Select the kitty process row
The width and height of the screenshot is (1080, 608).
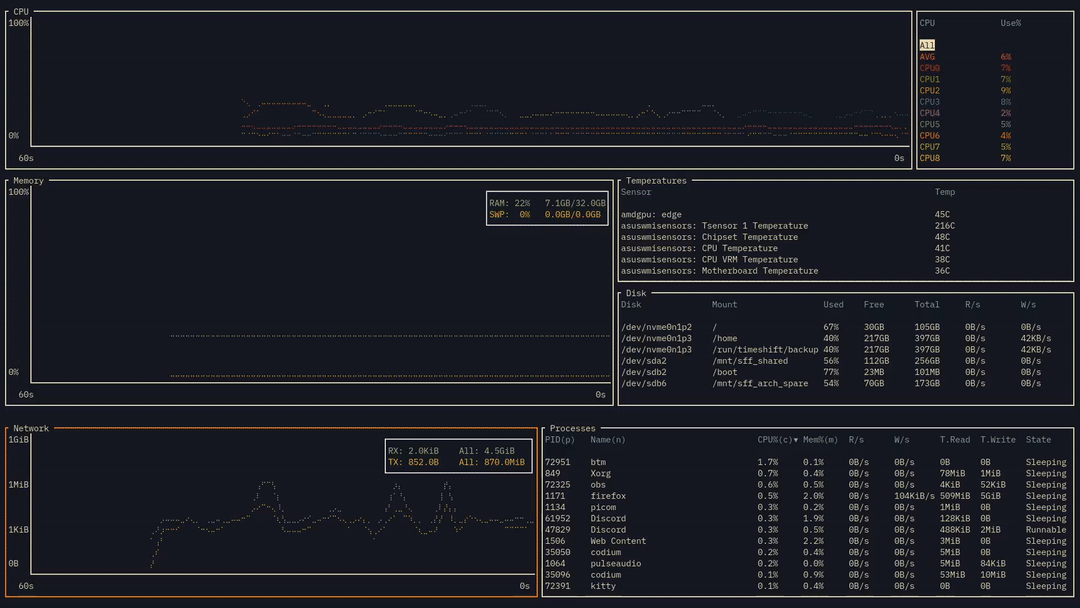[x=805, y=587]
